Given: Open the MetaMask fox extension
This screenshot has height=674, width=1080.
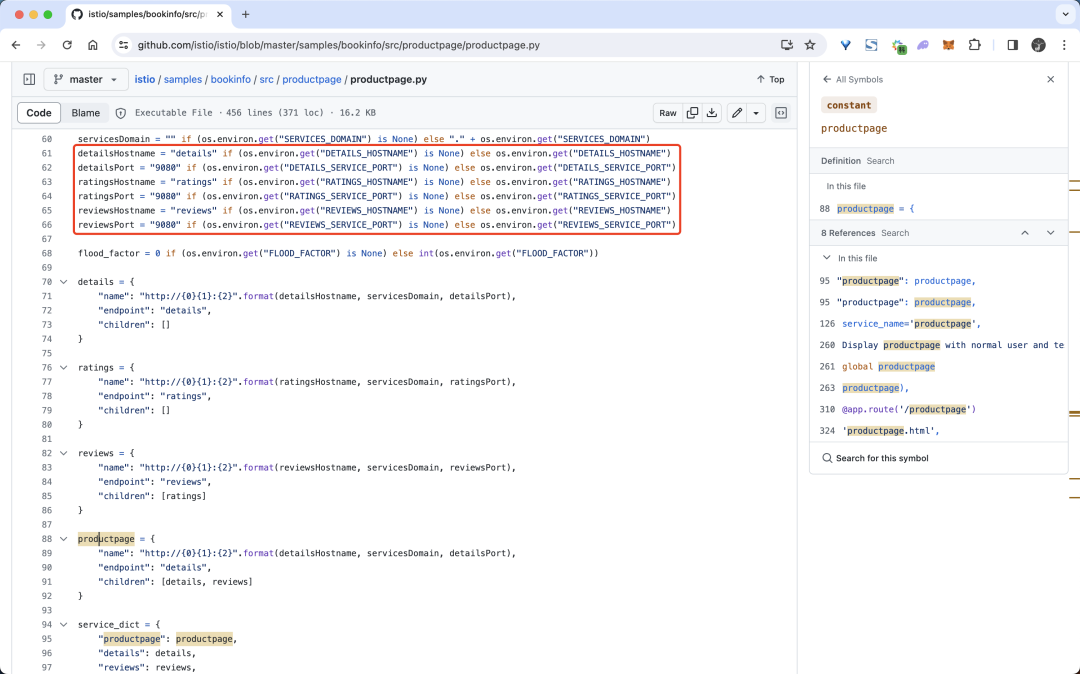Looking at the screenshot, I should (949, 45).
